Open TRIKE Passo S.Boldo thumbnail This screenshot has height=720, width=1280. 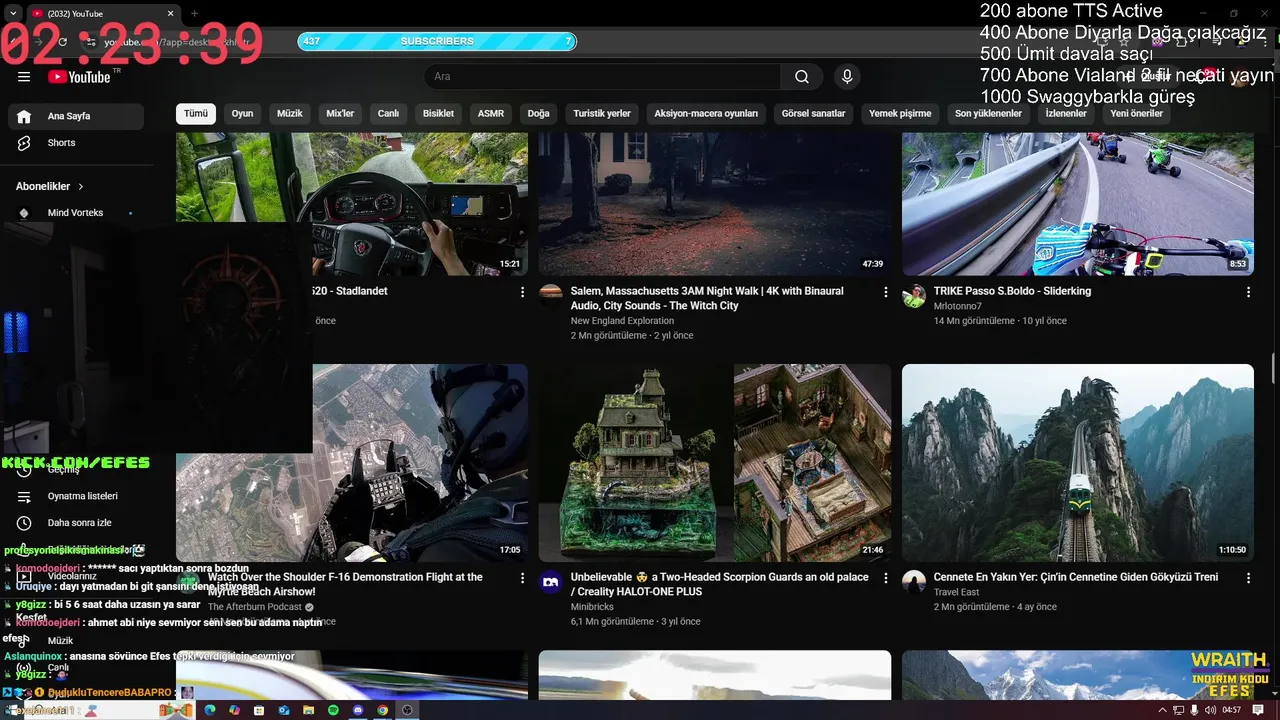coord(1078,204)
